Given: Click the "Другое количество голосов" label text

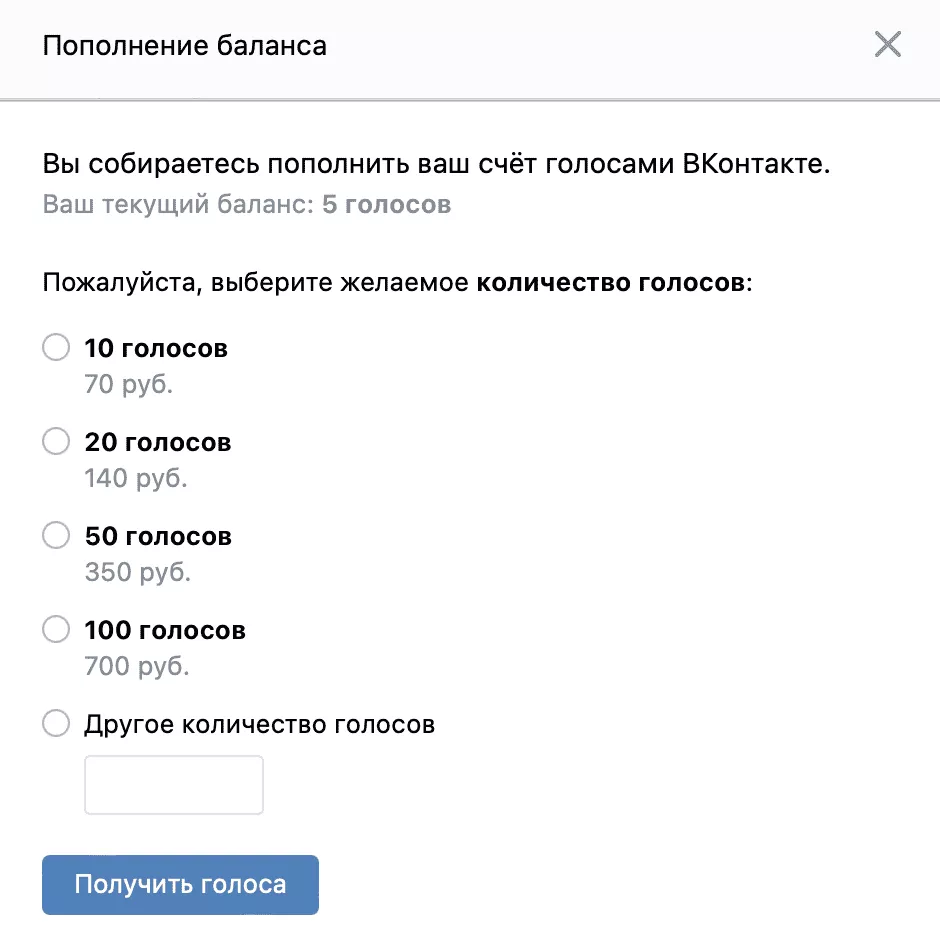Looking at the screenshot, I should [260, 724].
